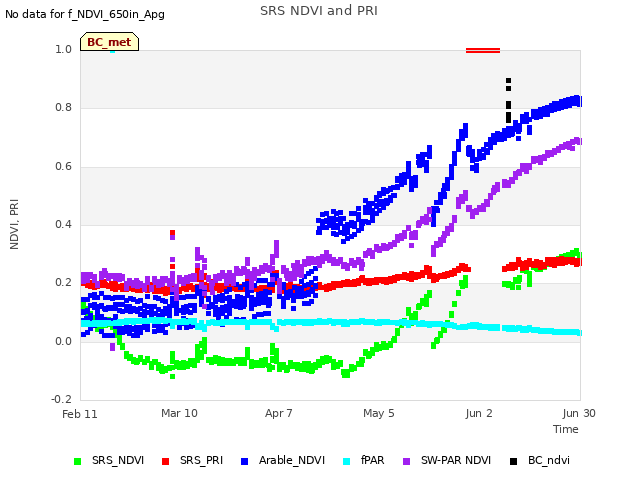Click the green SRS_NDVI legend swatch
Image resolution: width=640 pixels, height=480 pixels.
78,461
